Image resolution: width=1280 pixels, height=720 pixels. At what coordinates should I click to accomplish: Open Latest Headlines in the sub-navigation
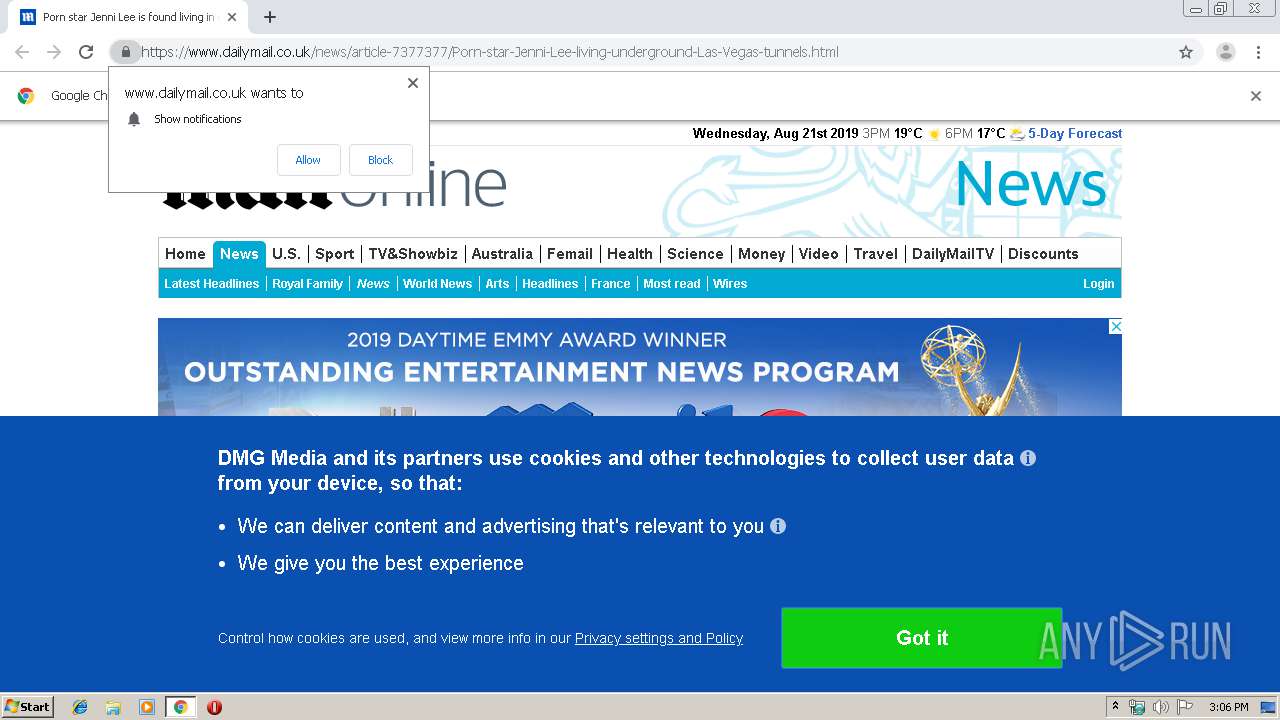(212, 284)
